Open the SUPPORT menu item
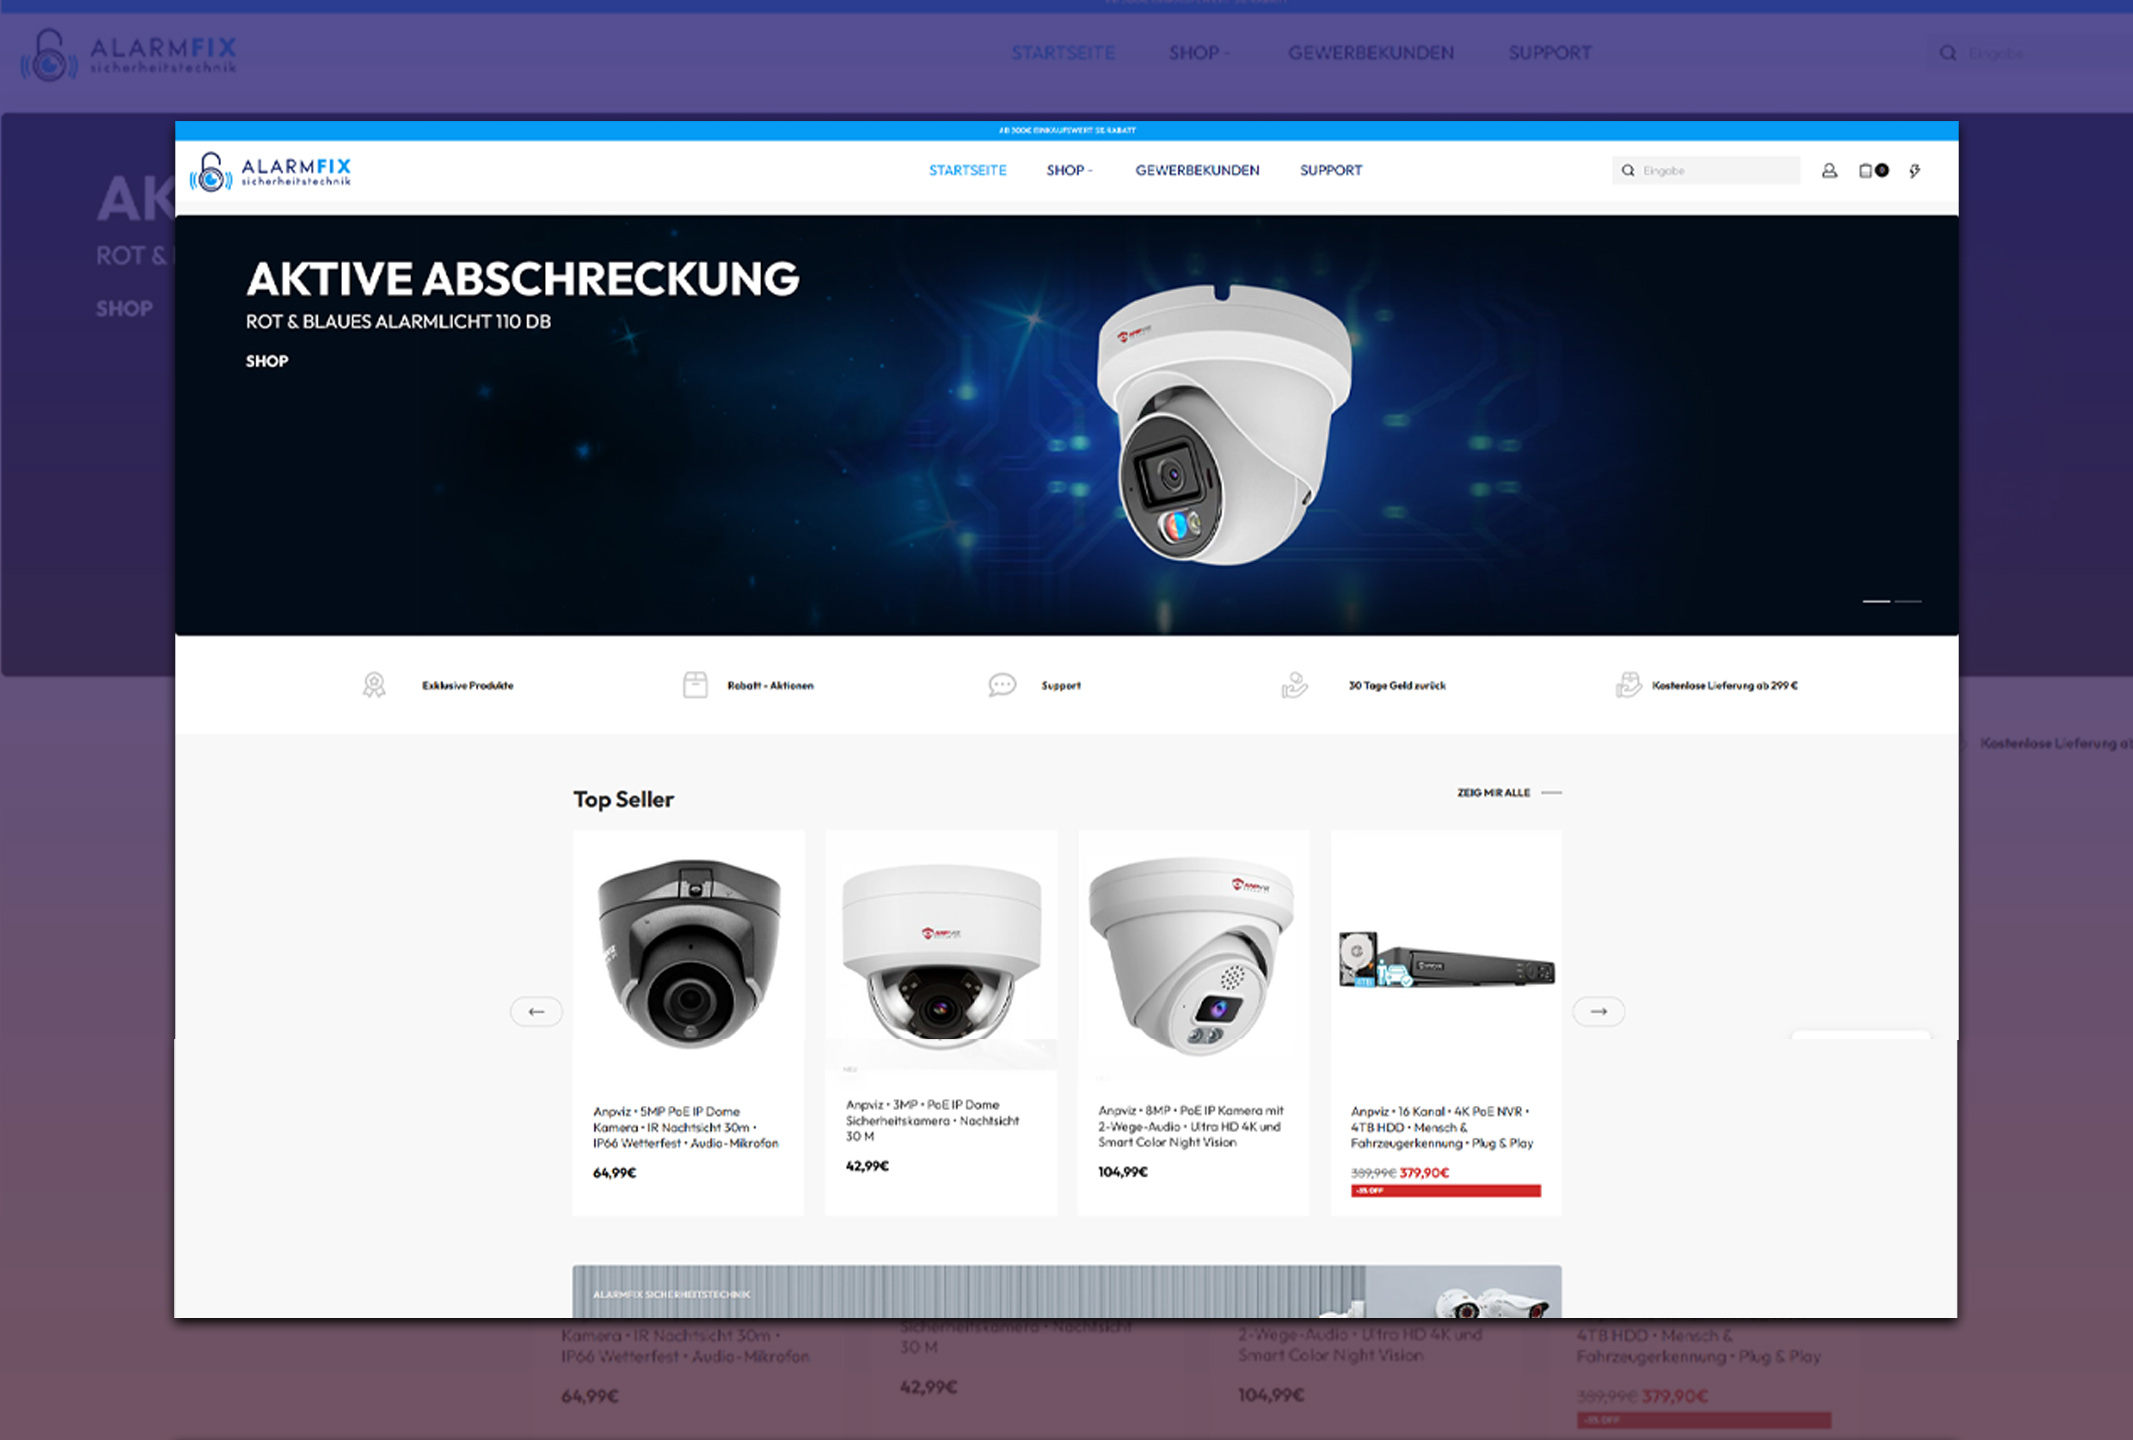Image resolution: width=2133 pixels, height=1440 pixels. [1330, 170]
